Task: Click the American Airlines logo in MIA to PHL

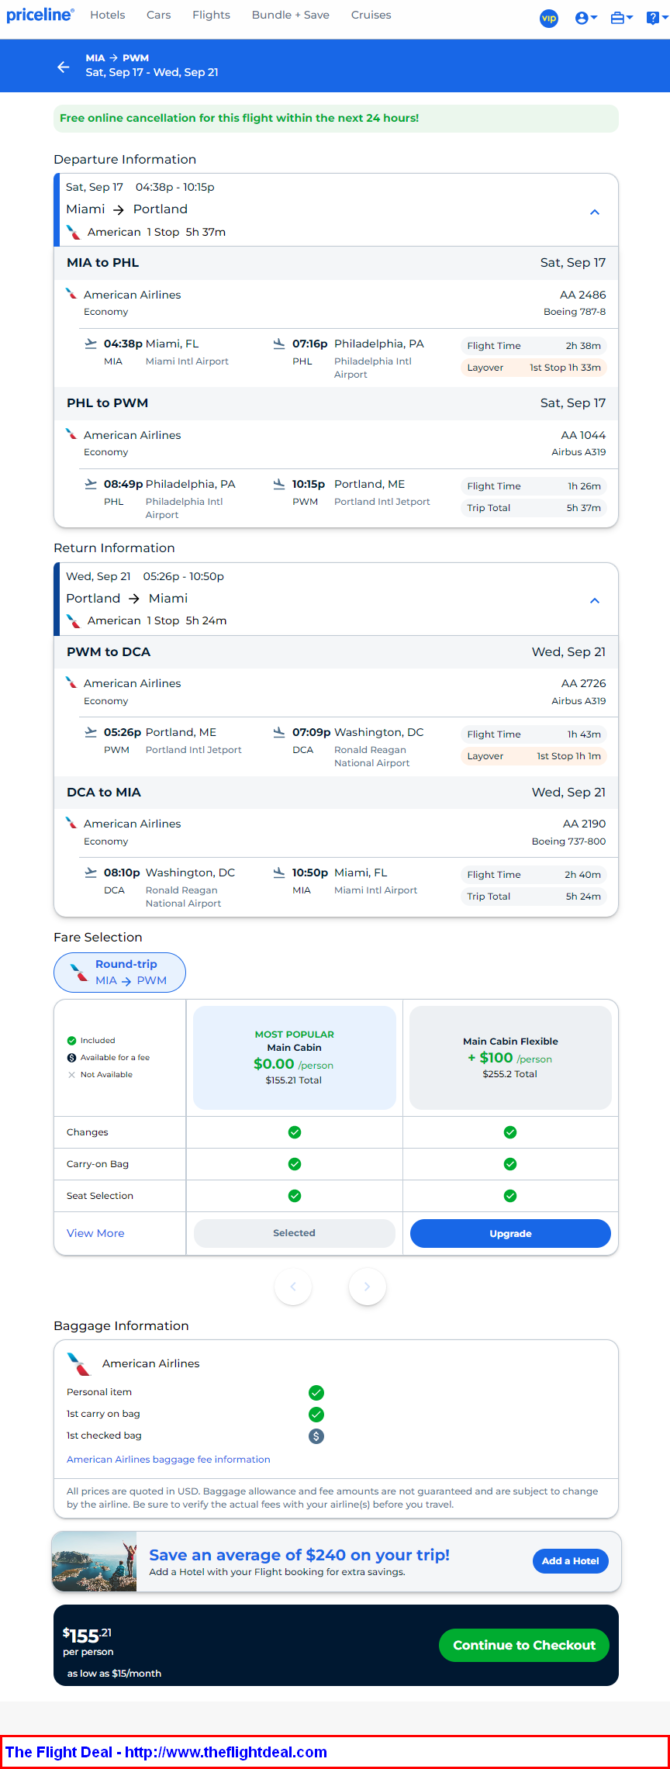Action: coord(72,294)
